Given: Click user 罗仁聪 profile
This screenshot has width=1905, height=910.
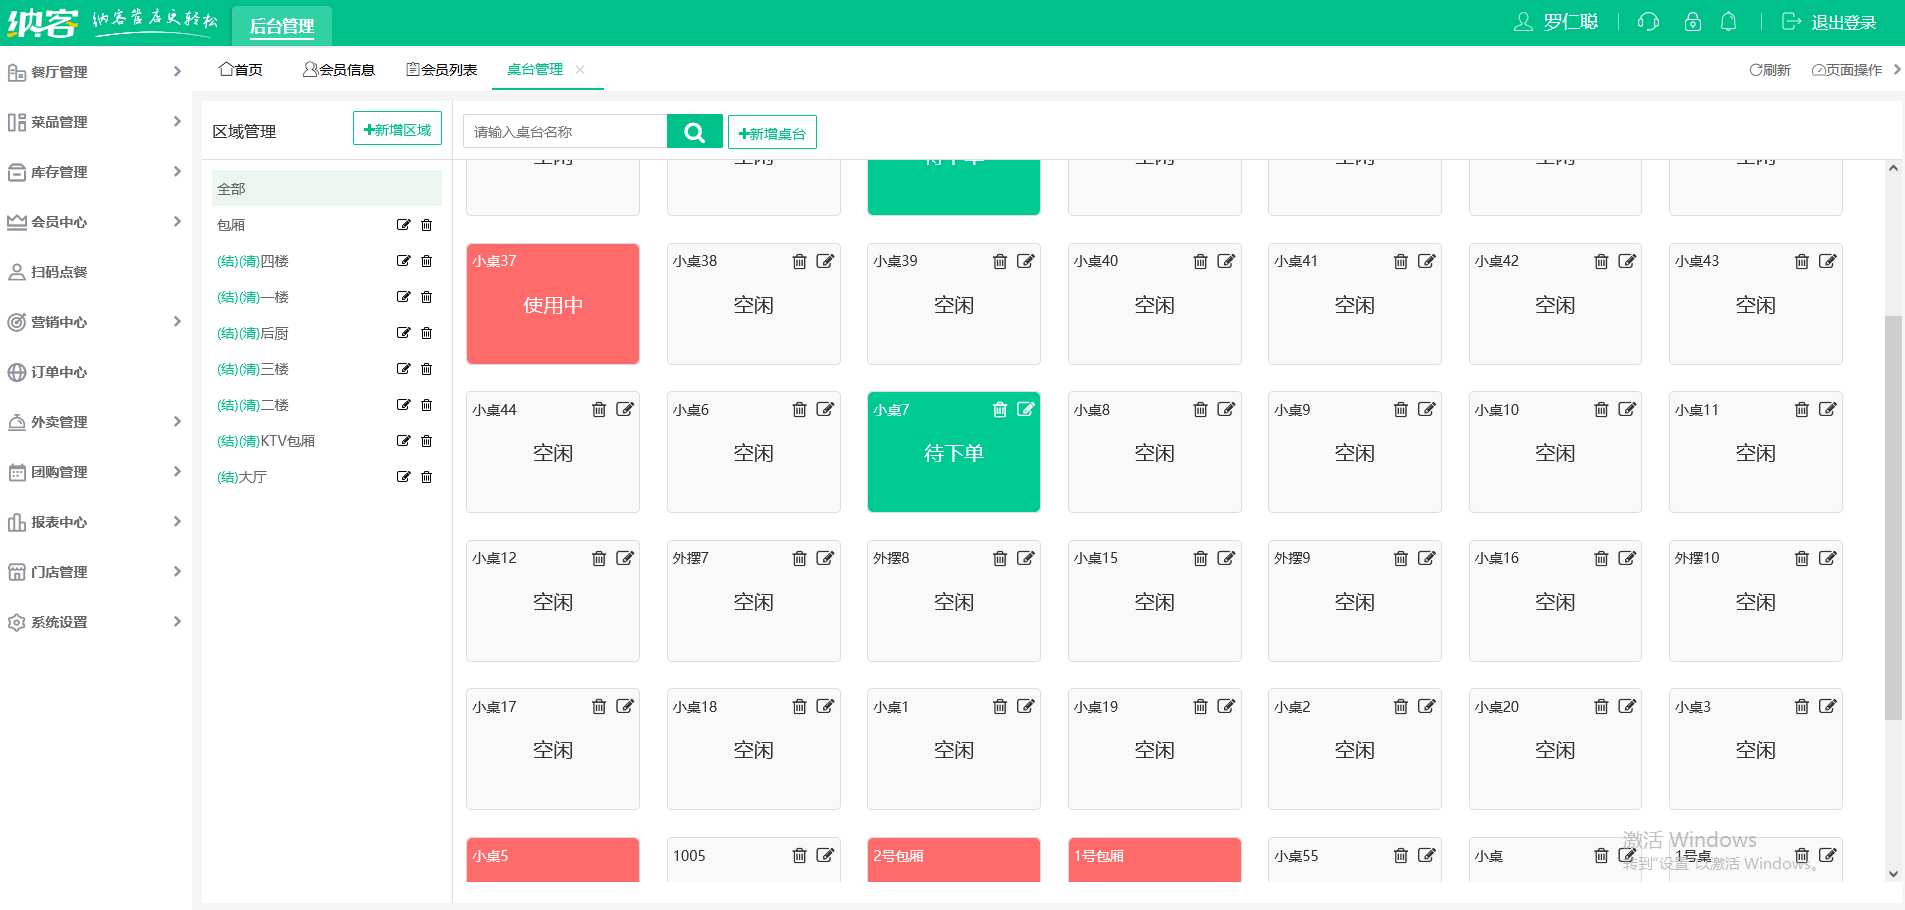Looking at the screenshot, I should [x=1556, y=22].
